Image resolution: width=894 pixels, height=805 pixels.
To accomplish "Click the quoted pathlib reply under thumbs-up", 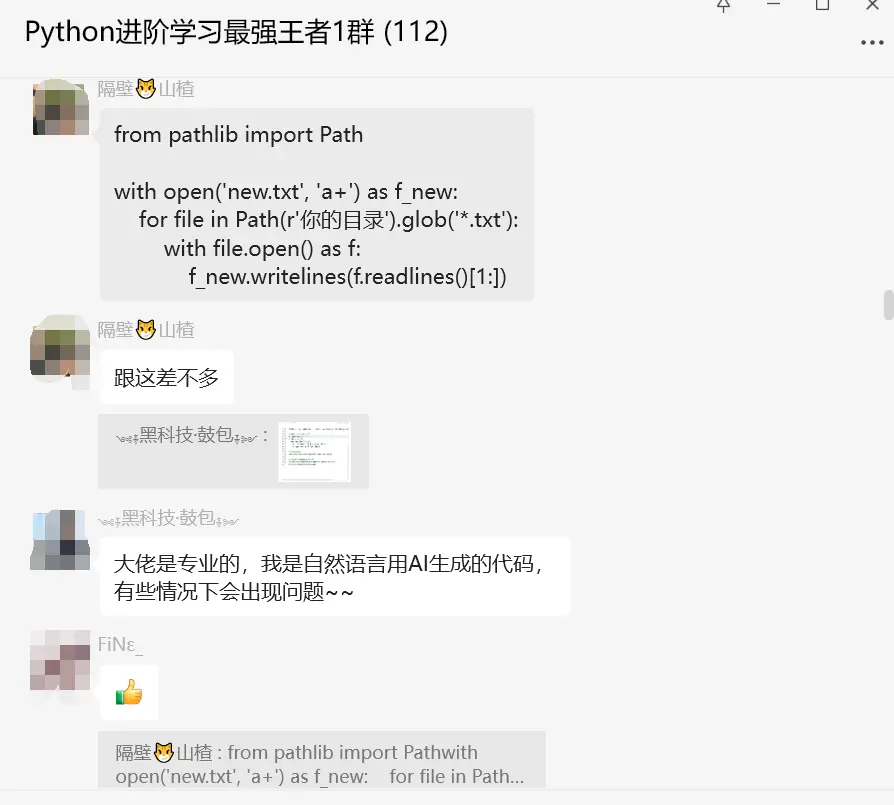I will point(322,759).
